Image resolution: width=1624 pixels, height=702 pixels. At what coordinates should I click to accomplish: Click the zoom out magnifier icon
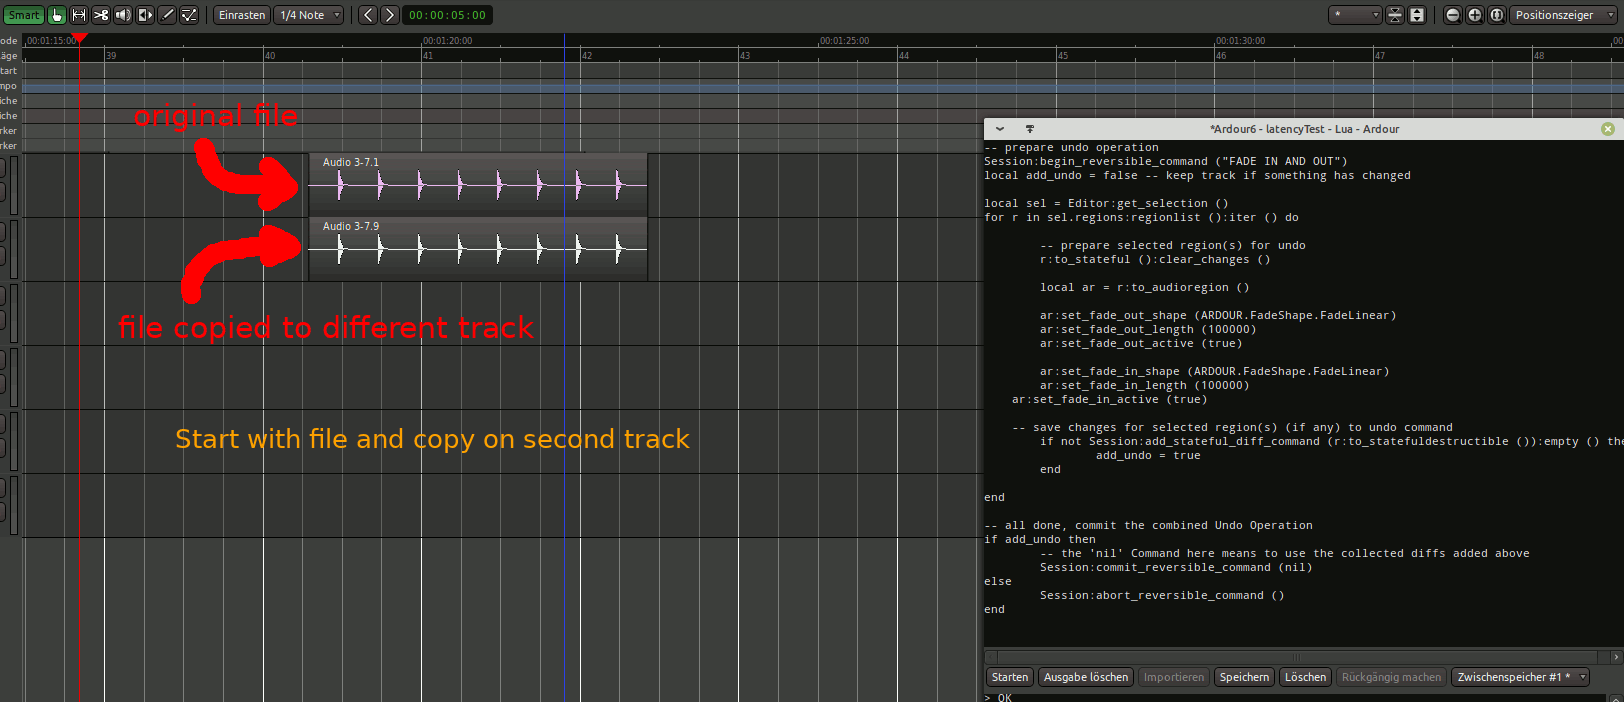click(x=1453, y=15)
